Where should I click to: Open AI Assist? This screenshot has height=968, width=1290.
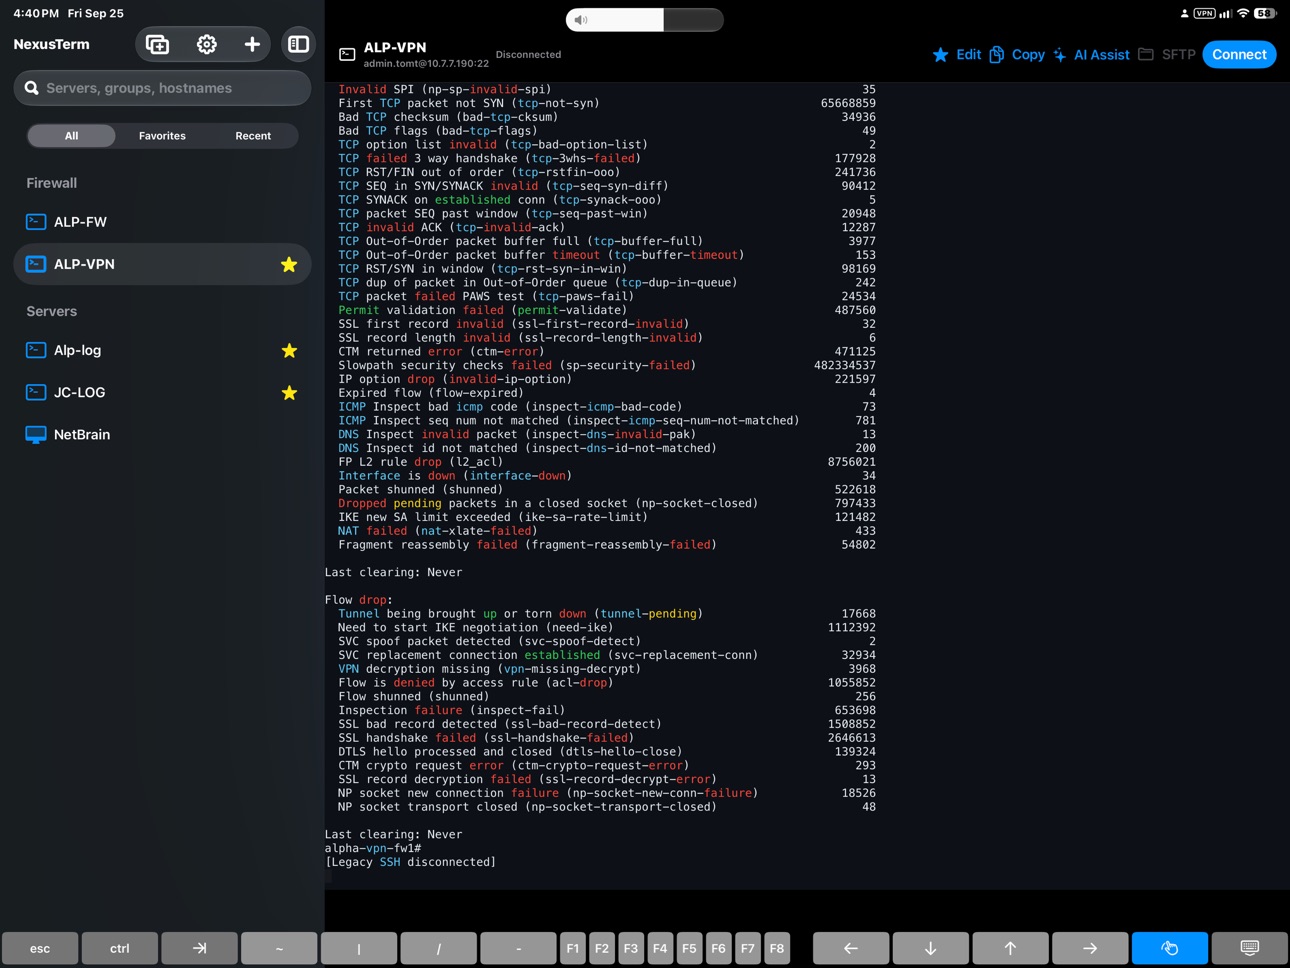point(1091,55)
